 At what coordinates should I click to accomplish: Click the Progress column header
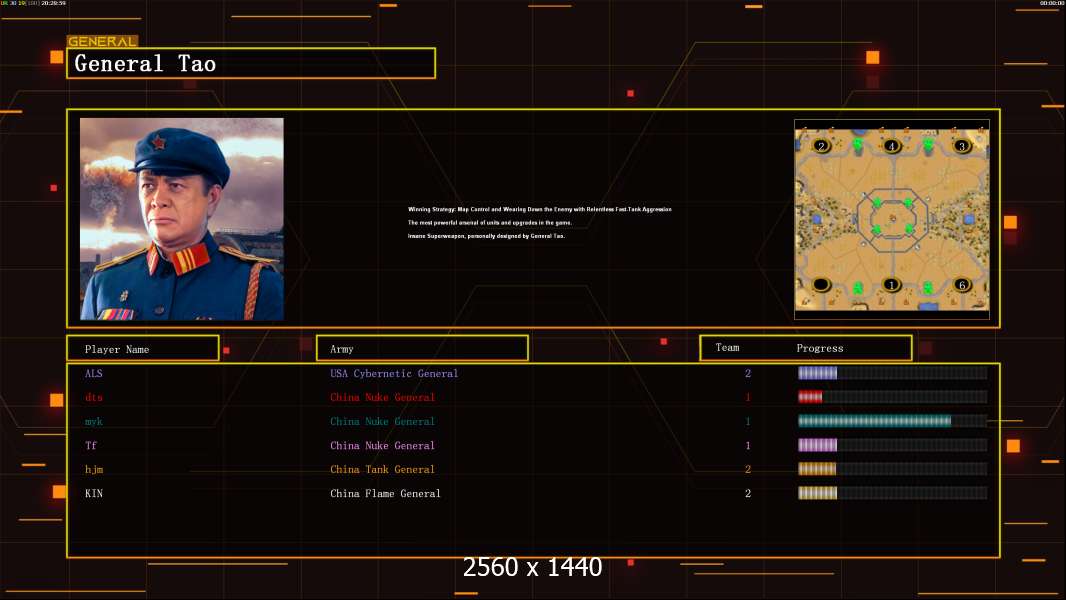click(x=820, y=348)
